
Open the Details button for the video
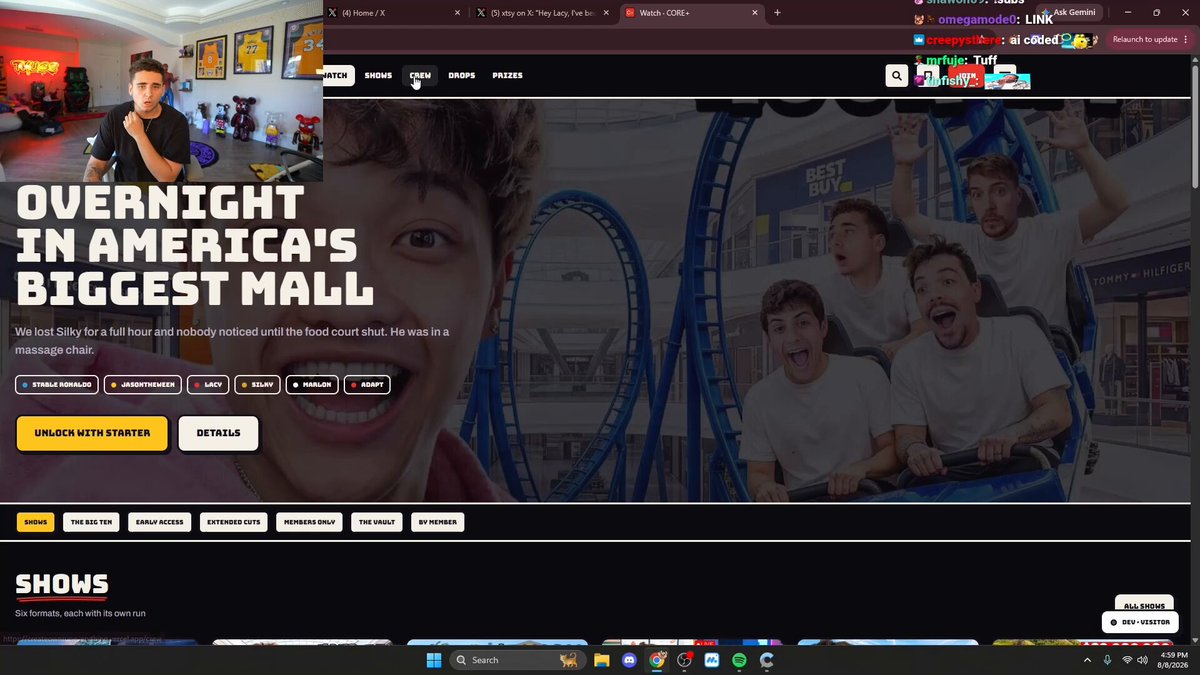(218, 433)
